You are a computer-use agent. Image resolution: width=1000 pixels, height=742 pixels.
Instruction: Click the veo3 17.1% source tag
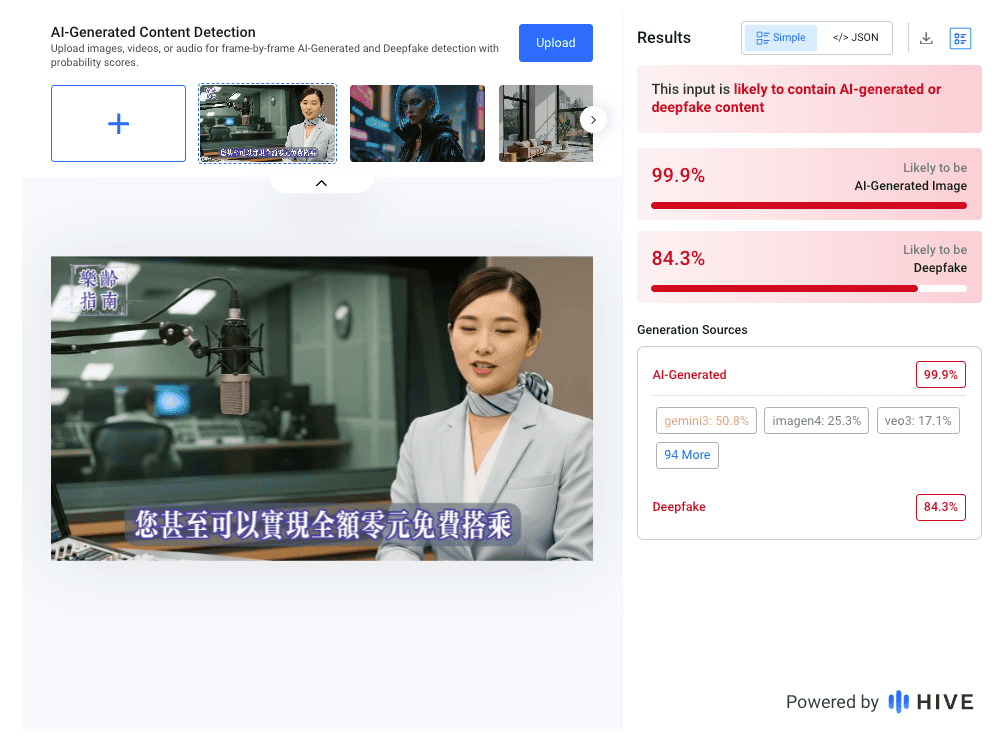point(917,421)
